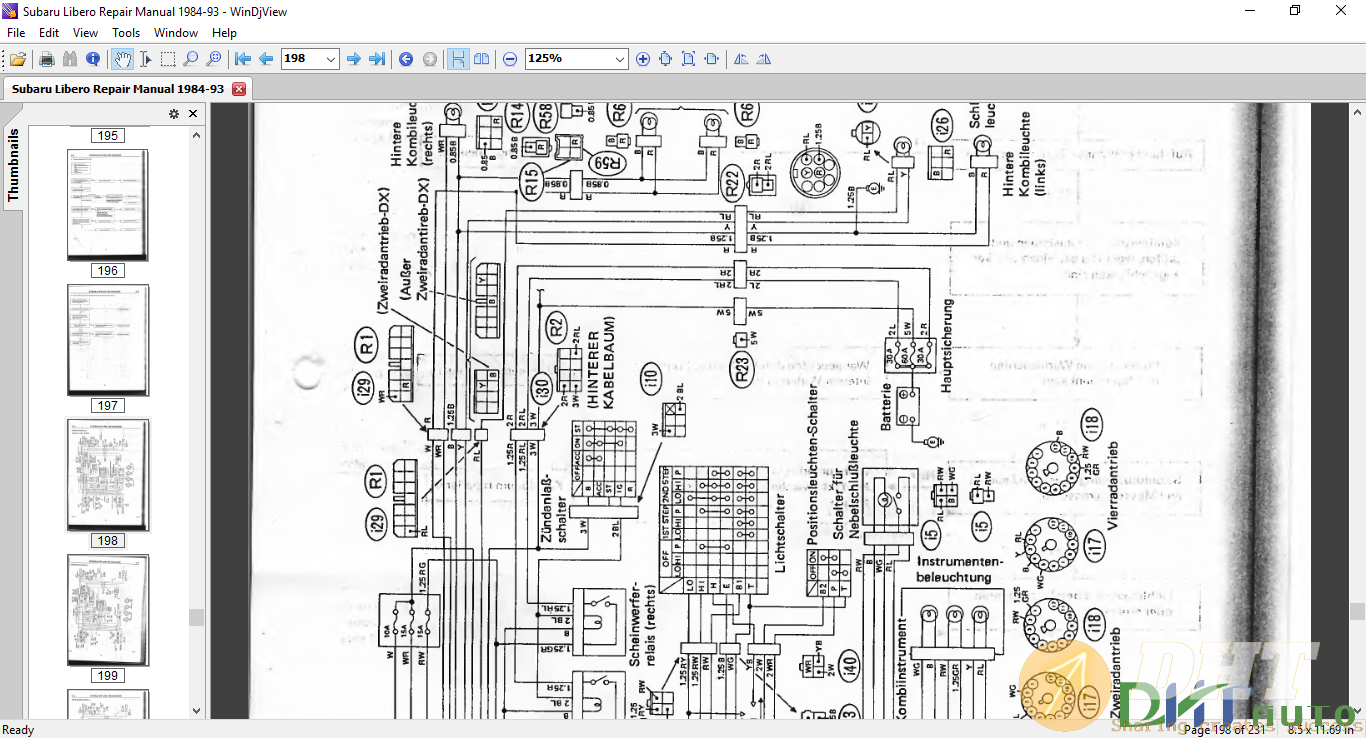Zoom in with the plus circle icon
1366x738 pixels.
pos(643,59)
